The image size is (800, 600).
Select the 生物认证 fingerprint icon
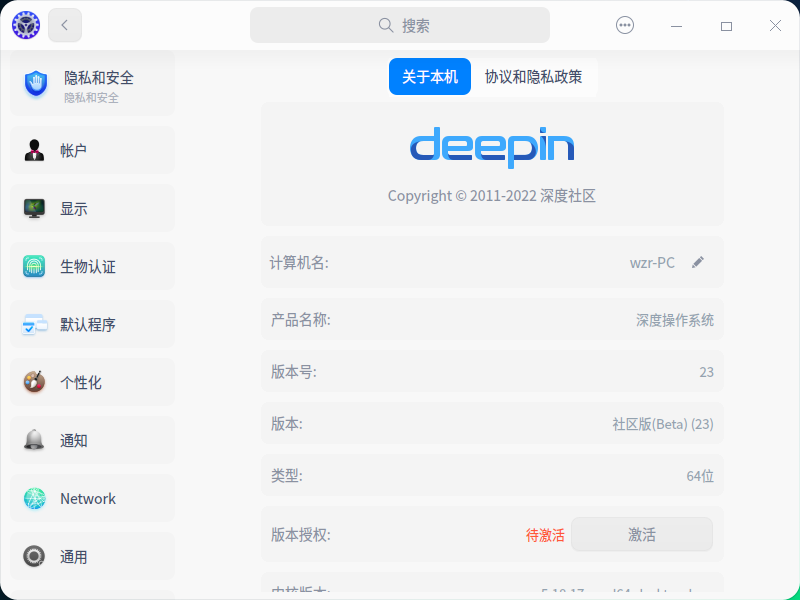click(33, 266)
